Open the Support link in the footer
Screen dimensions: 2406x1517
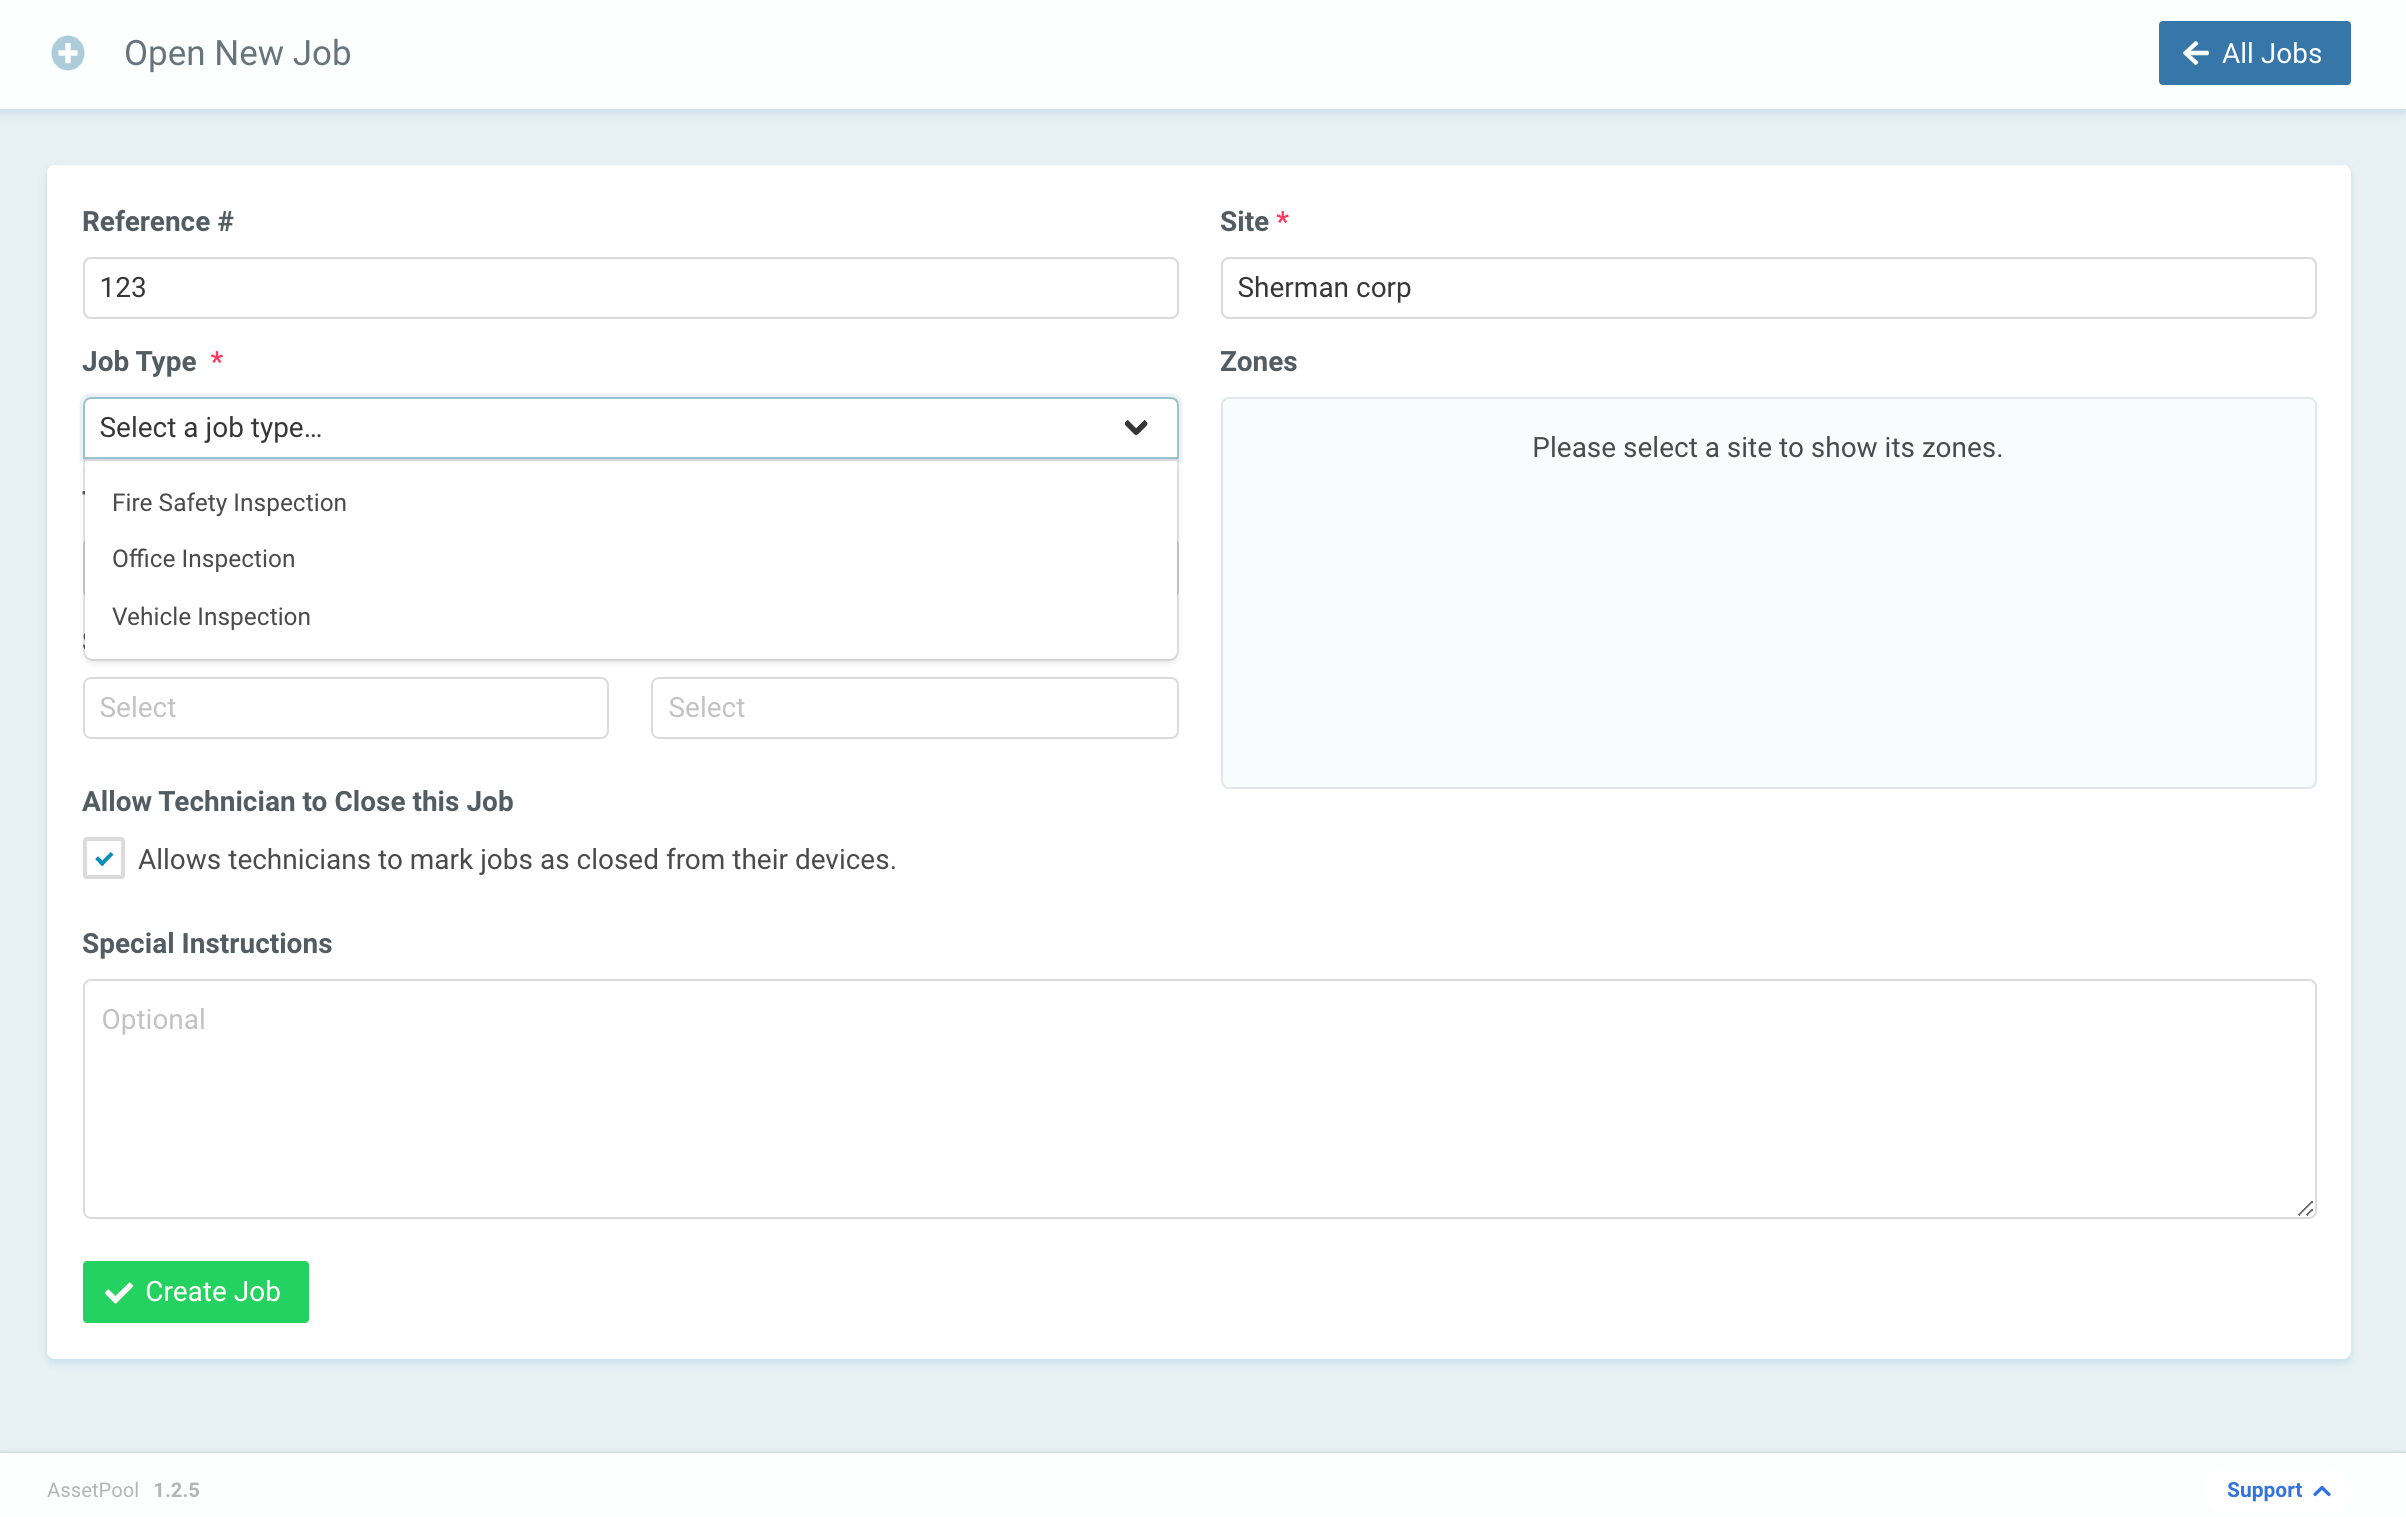point(2264,1490)
